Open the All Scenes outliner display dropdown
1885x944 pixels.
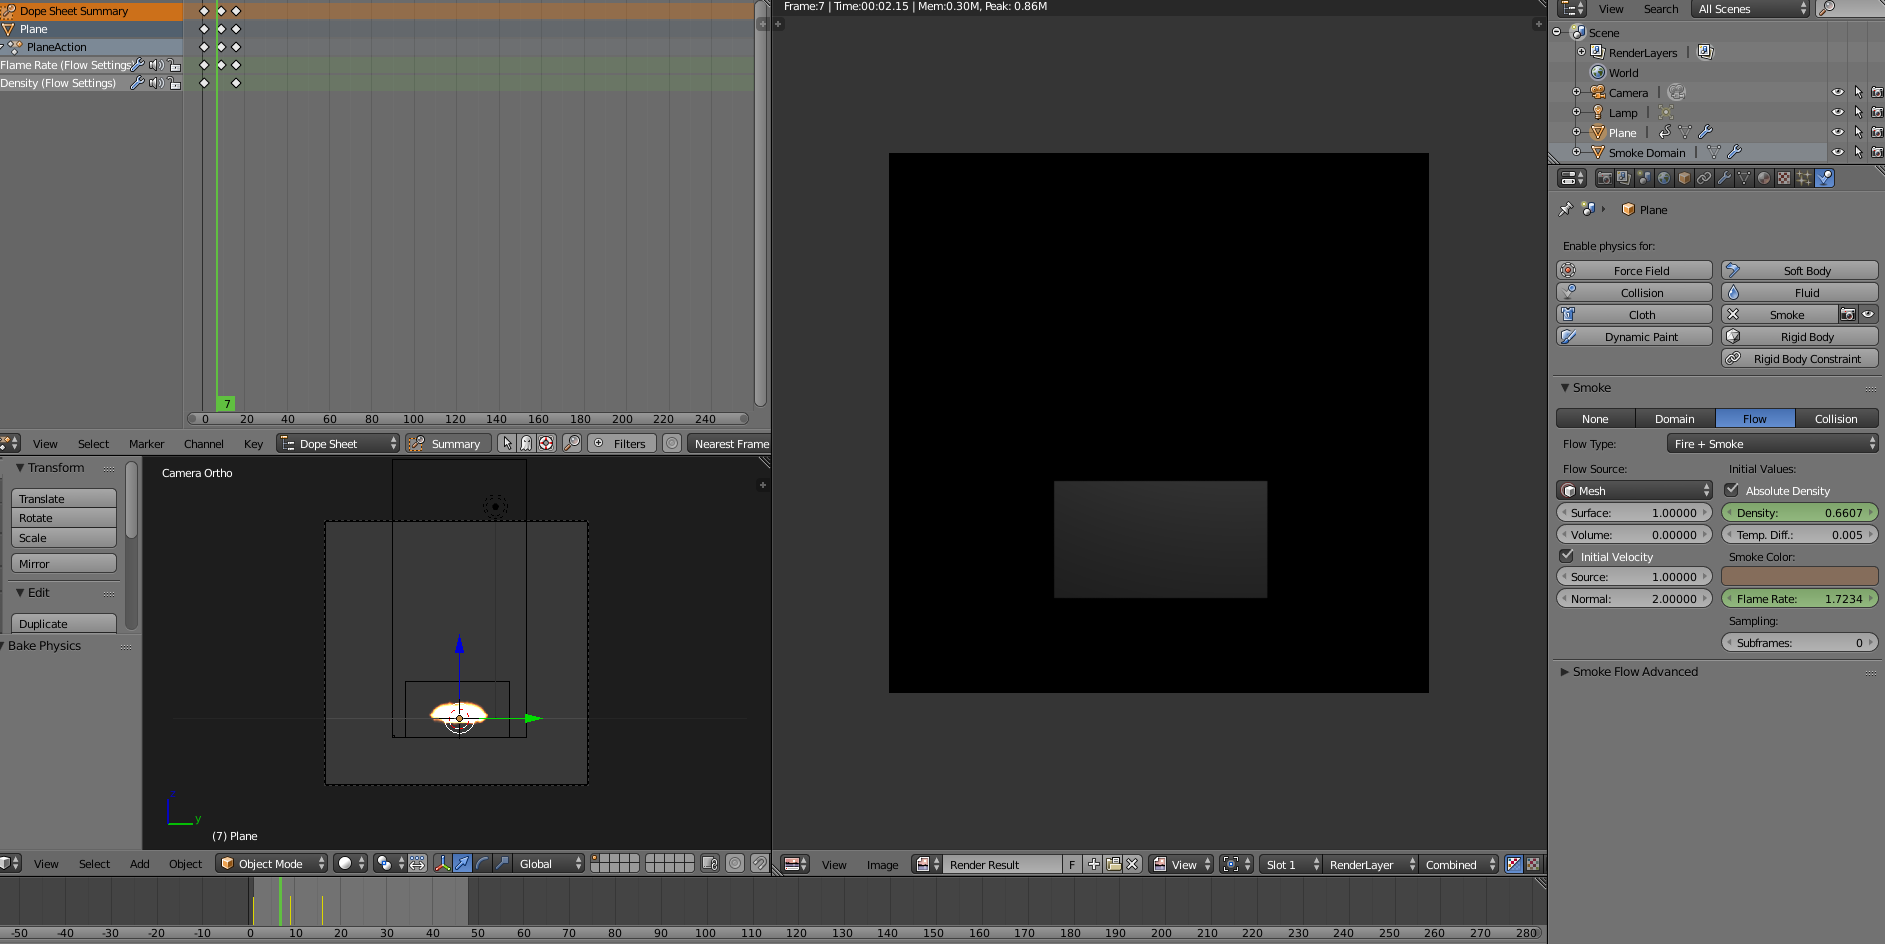point(1750,9)
